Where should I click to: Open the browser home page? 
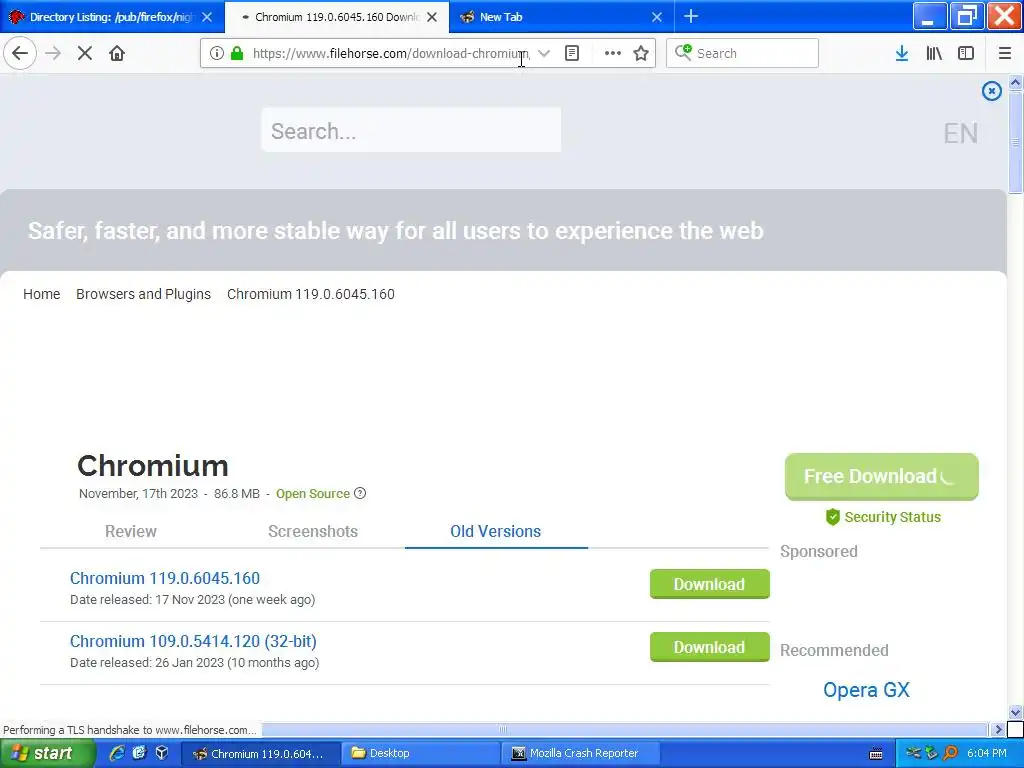pos(117,54)
